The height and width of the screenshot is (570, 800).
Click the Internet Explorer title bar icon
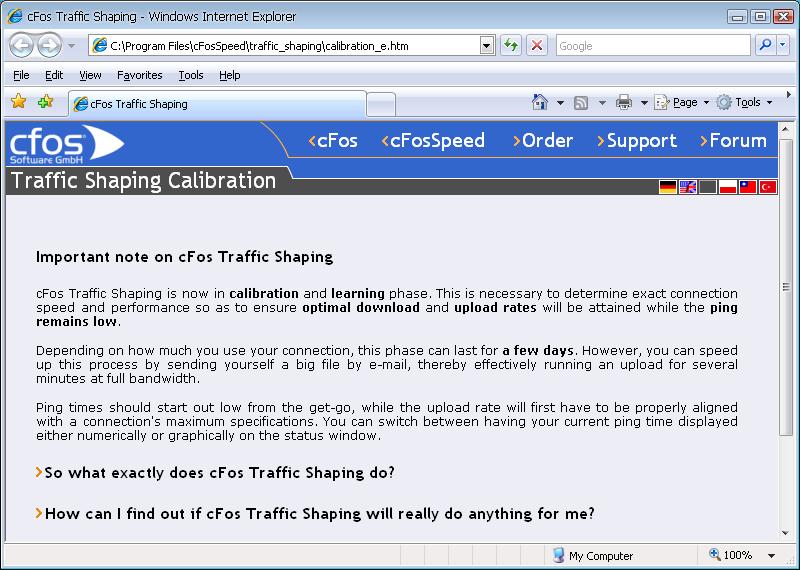(x=15, y=16)
